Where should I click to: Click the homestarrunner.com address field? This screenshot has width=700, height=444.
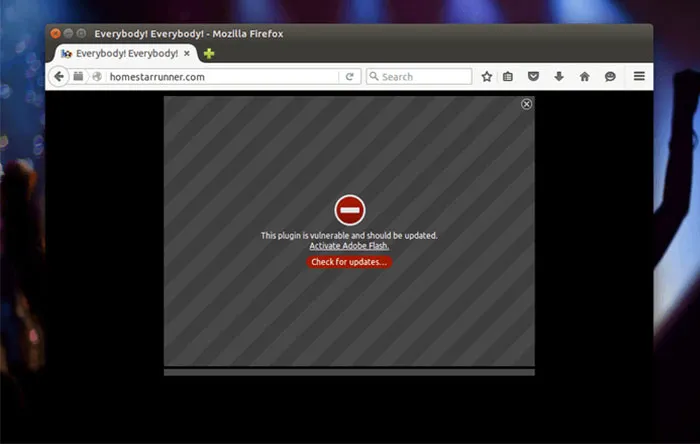tap(220, 76)
